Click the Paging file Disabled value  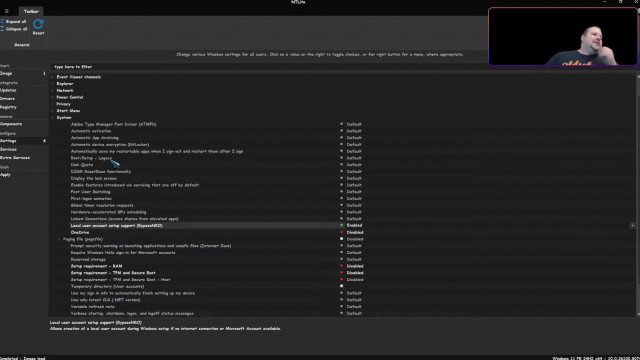[x=355, y=239]
